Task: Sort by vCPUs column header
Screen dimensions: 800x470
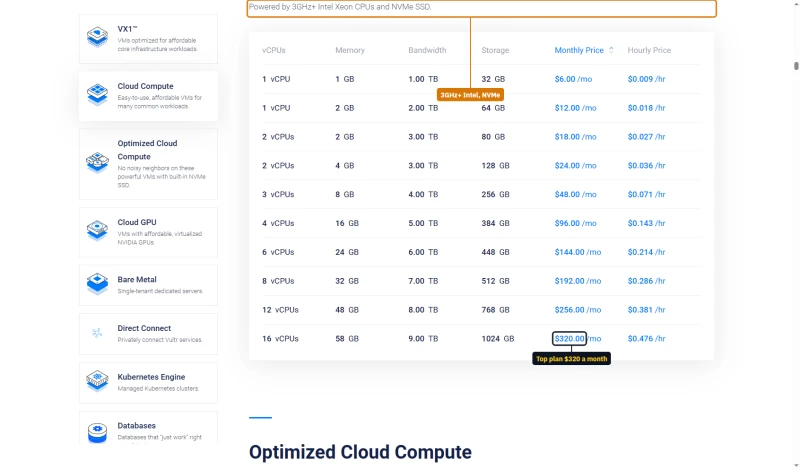Action: click(x=274, y=50)
